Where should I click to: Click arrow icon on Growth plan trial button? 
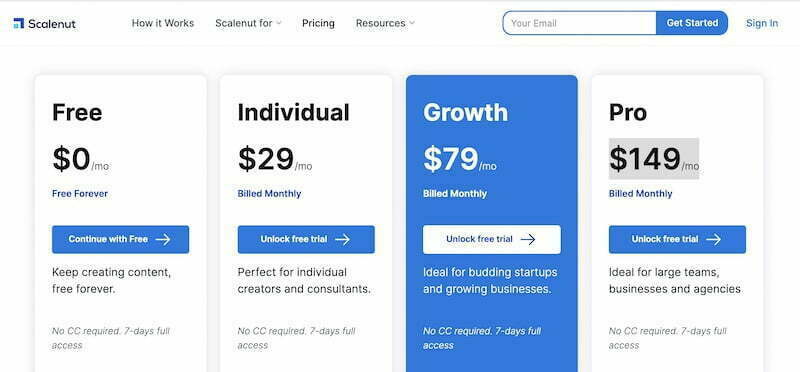pyautogui.click(x=528, y=239)
